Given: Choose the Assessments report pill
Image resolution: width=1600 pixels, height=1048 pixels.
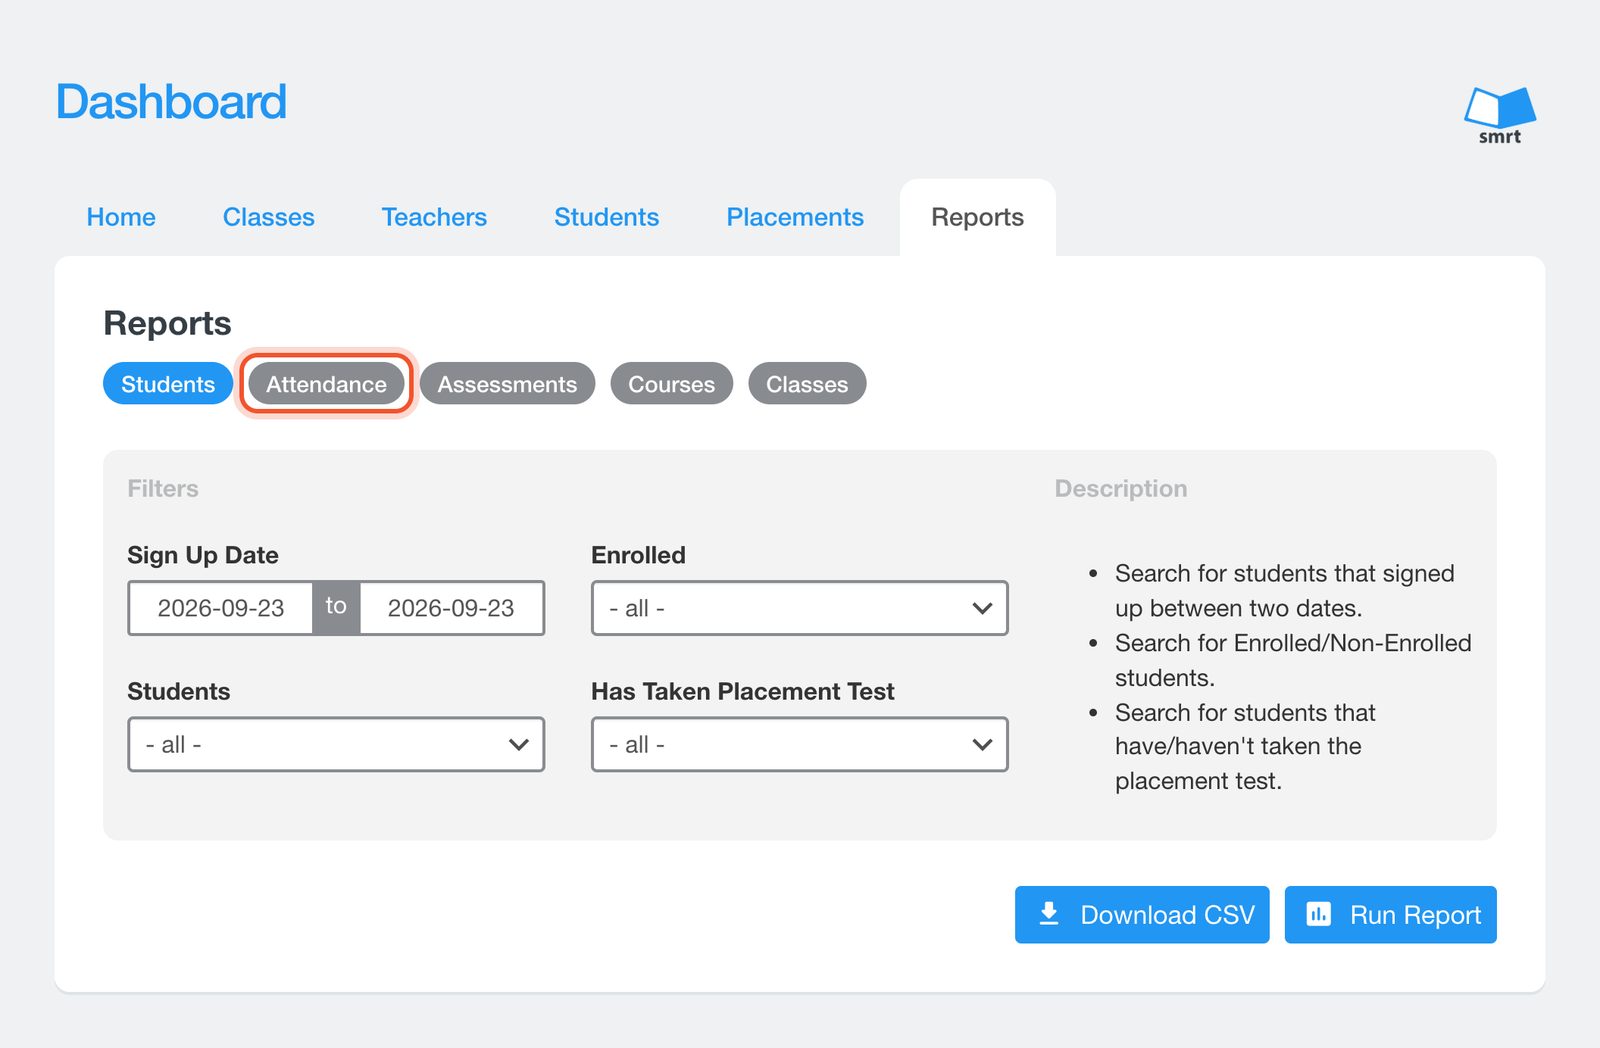Looking at the screenshot, I should 507,384.
